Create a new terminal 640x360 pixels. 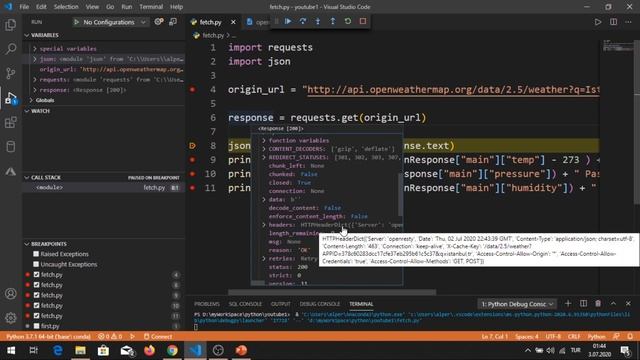click(x=568, y=304)
